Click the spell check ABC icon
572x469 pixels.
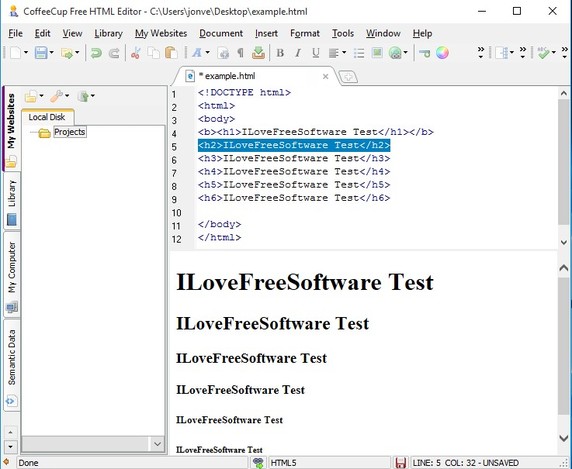(544, 53)
